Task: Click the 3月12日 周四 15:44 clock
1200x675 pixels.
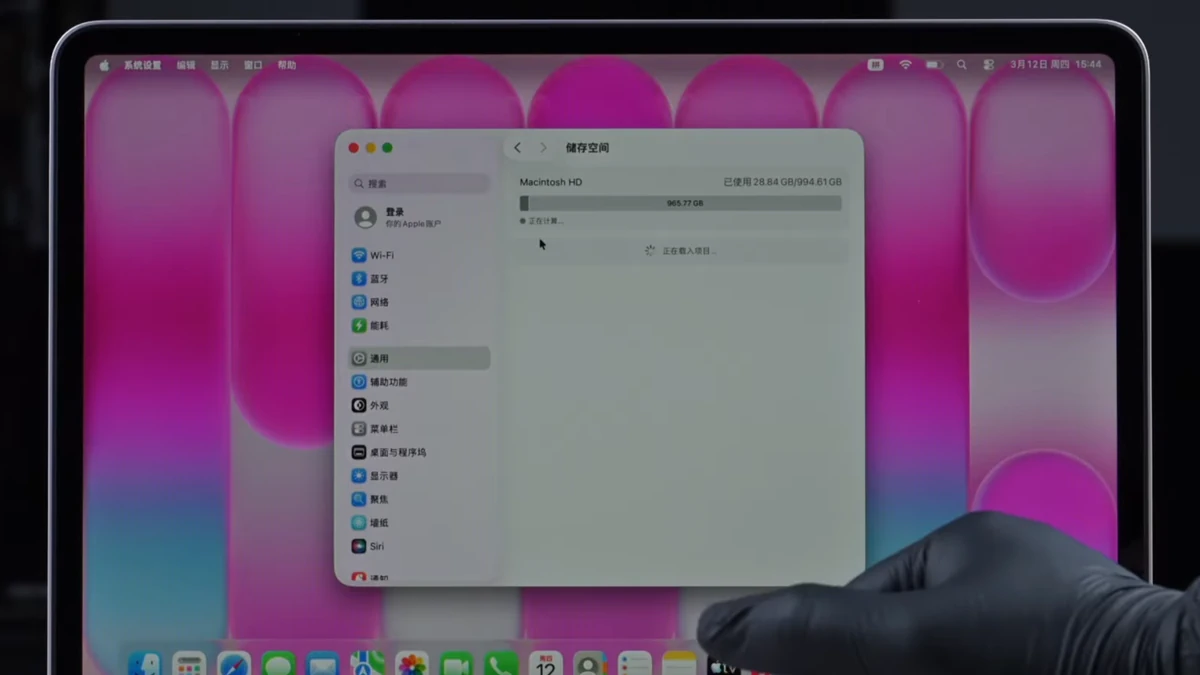Action: click(x=1055, y=65)
